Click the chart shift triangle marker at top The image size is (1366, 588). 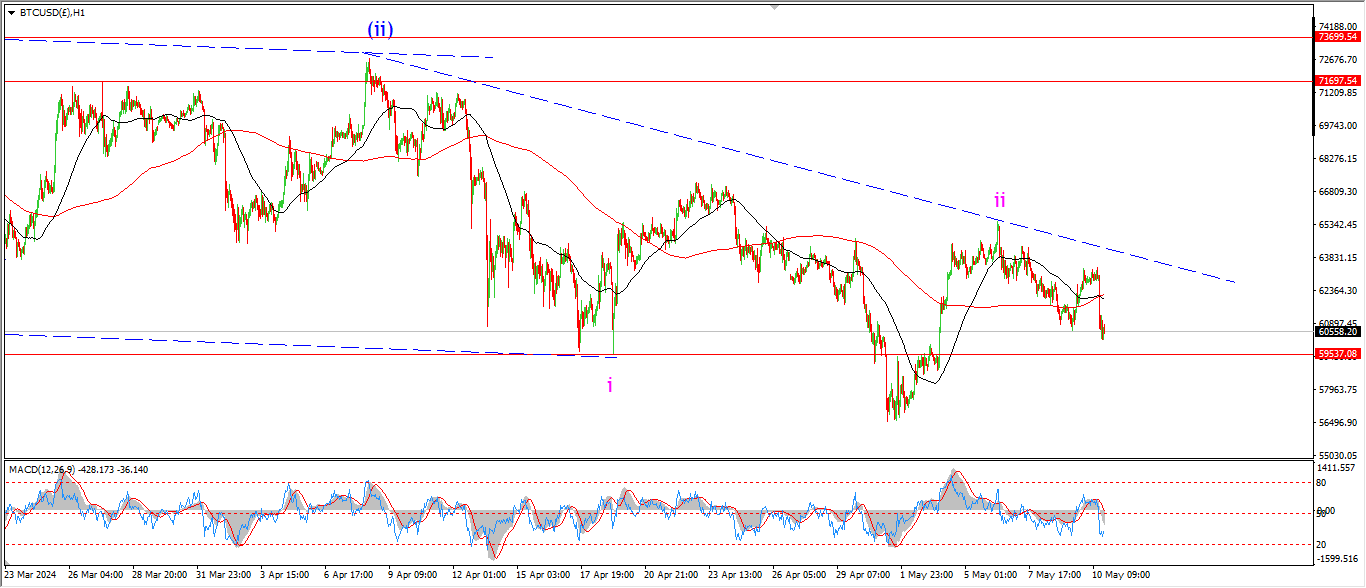tap(773, 6)
